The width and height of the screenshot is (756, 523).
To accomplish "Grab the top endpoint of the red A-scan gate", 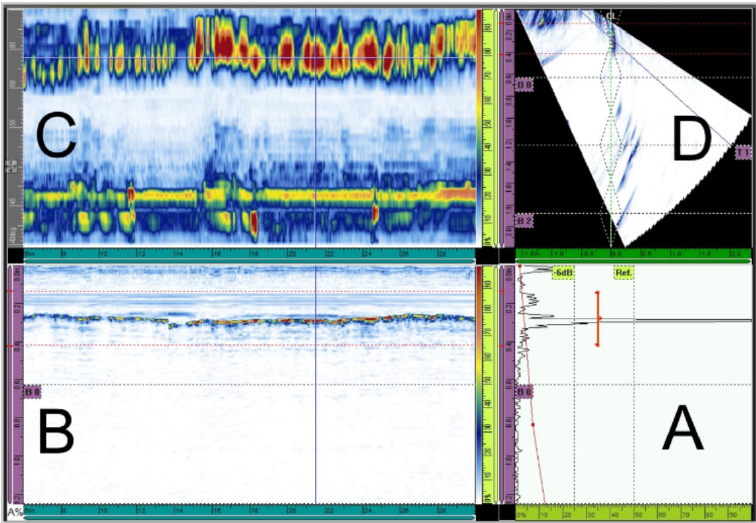I will pyautogui.click(x=598, y=292).
